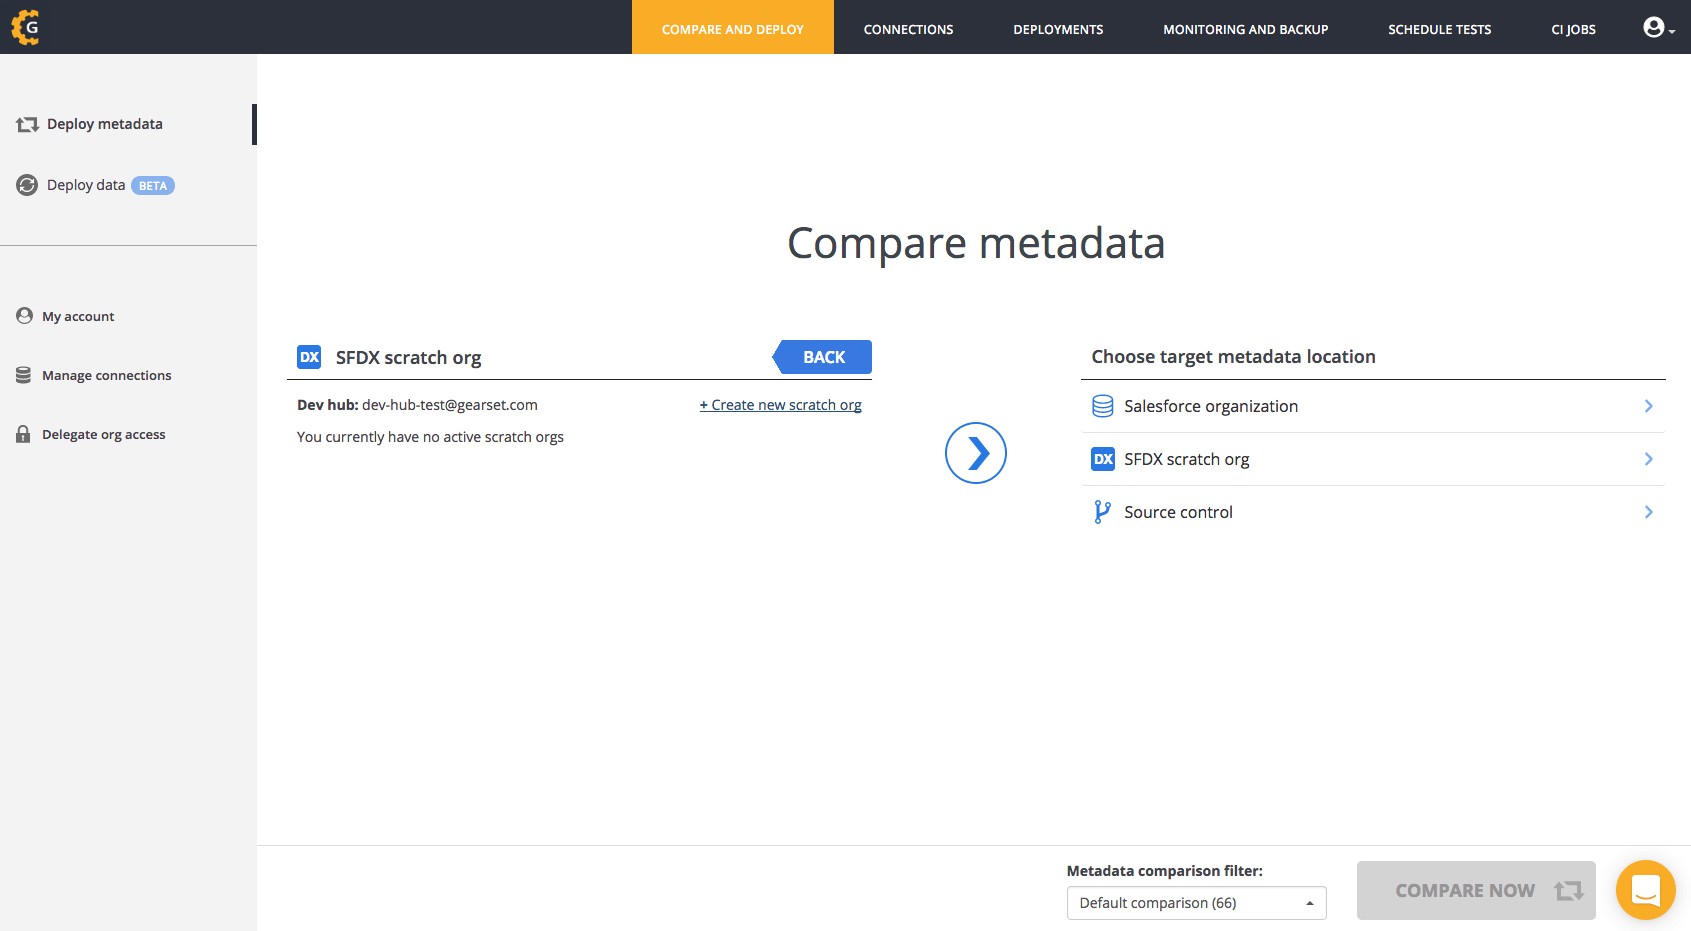Click the DX icon in the target list
Image resolution: width=1691 pixels, height=931 pixels.
pyautogui.click(x=1103, y=459)
